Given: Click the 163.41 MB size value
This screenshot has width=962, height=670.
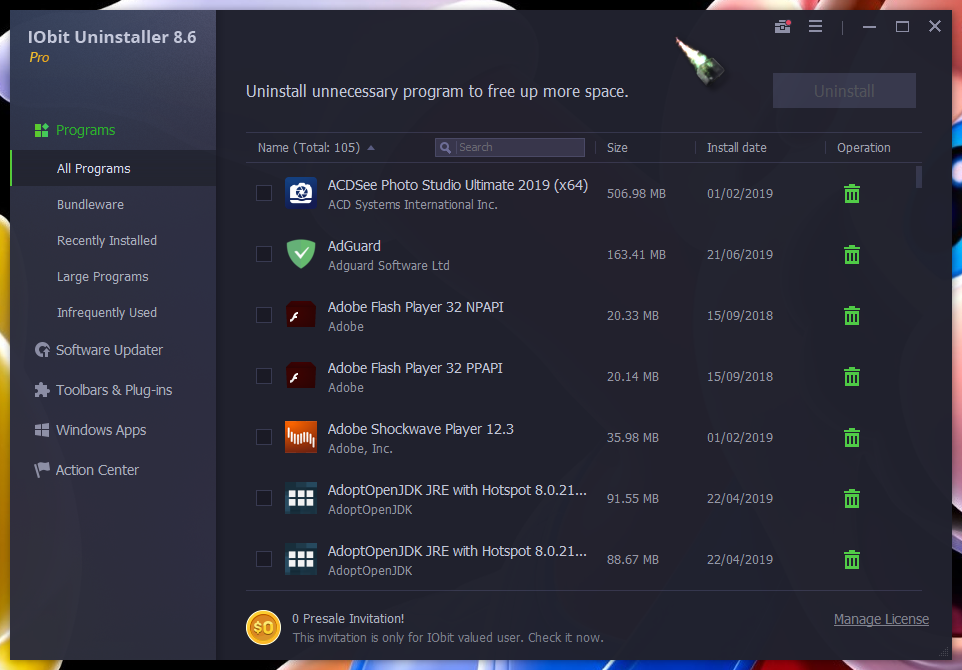Looking at the screenshot, I should (636, 255).
